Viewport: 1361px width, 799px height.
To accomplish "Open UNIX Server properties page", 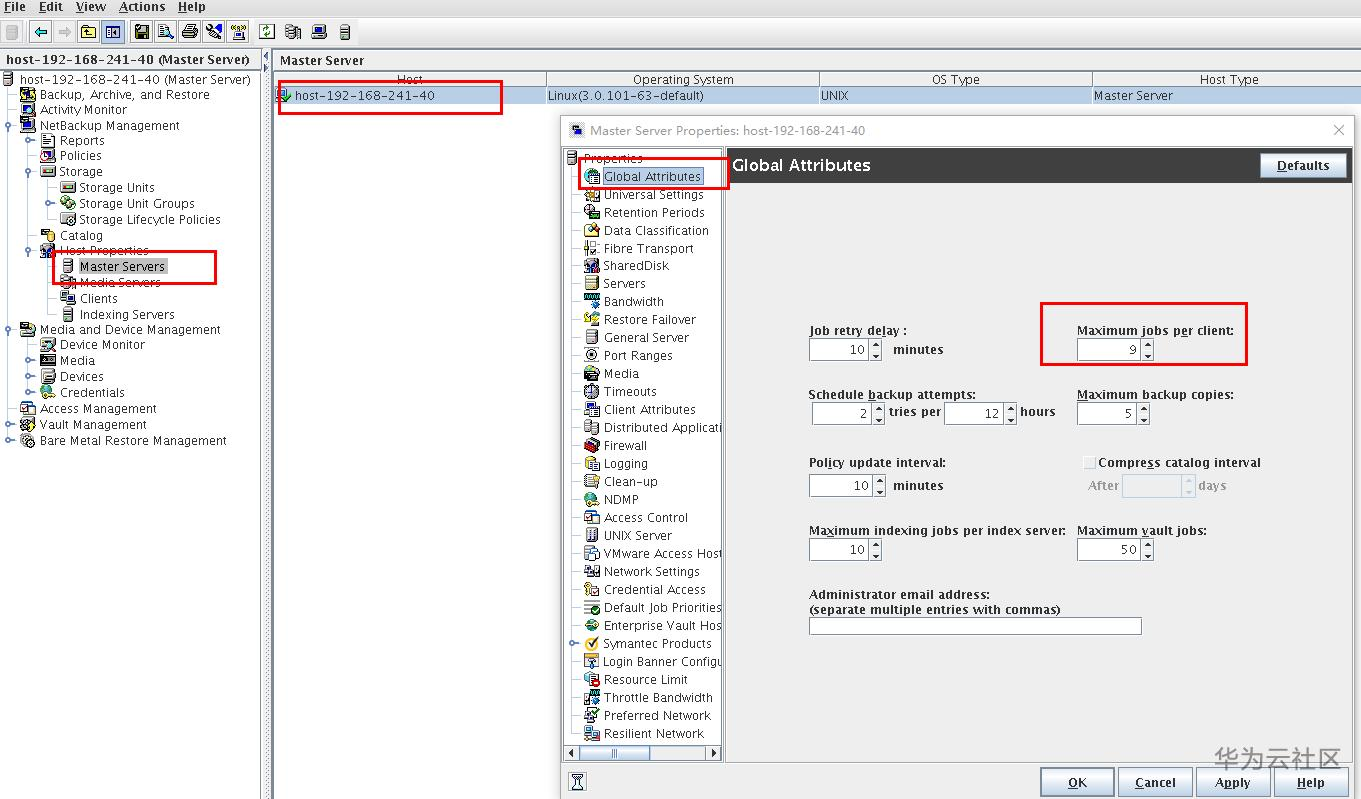I will pyautogui.click(x=637, y=536).
